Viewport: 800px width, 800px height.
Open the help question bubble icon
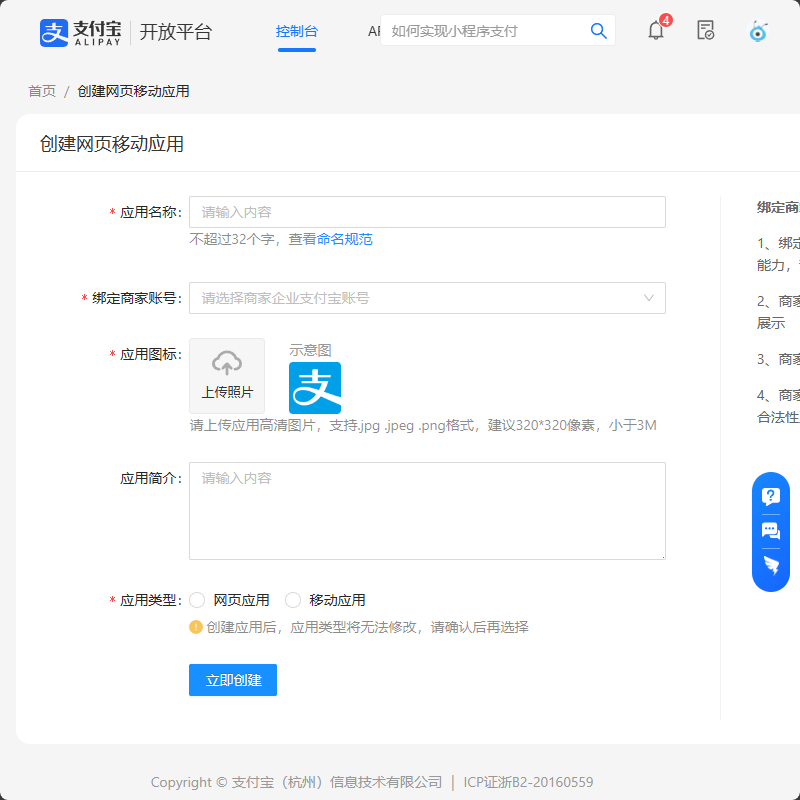point(771,496)
